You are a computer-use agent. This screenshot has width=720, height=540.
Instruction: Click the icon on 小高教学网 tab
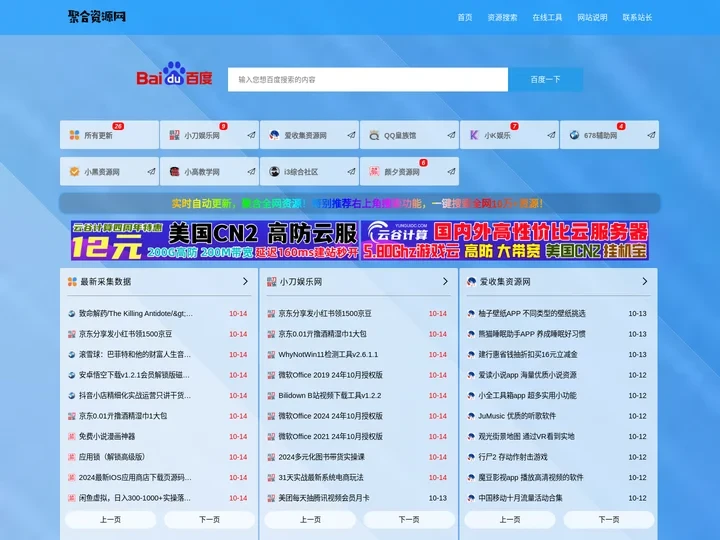(x=174, y=171)
